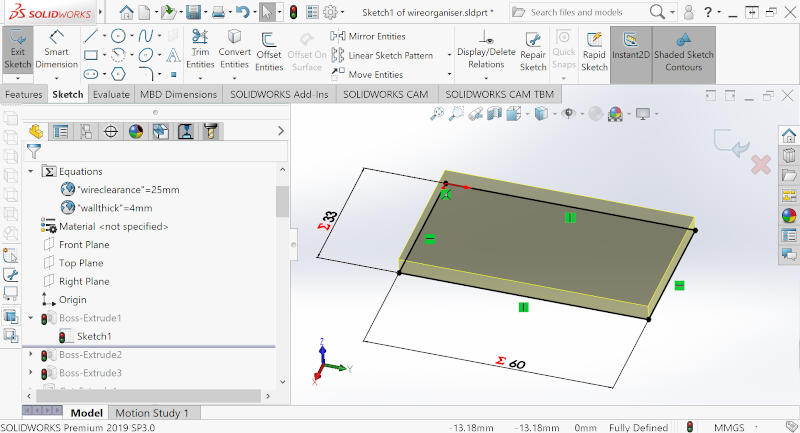Open the FeatureManager design tree tab

(x=36, y=132)
